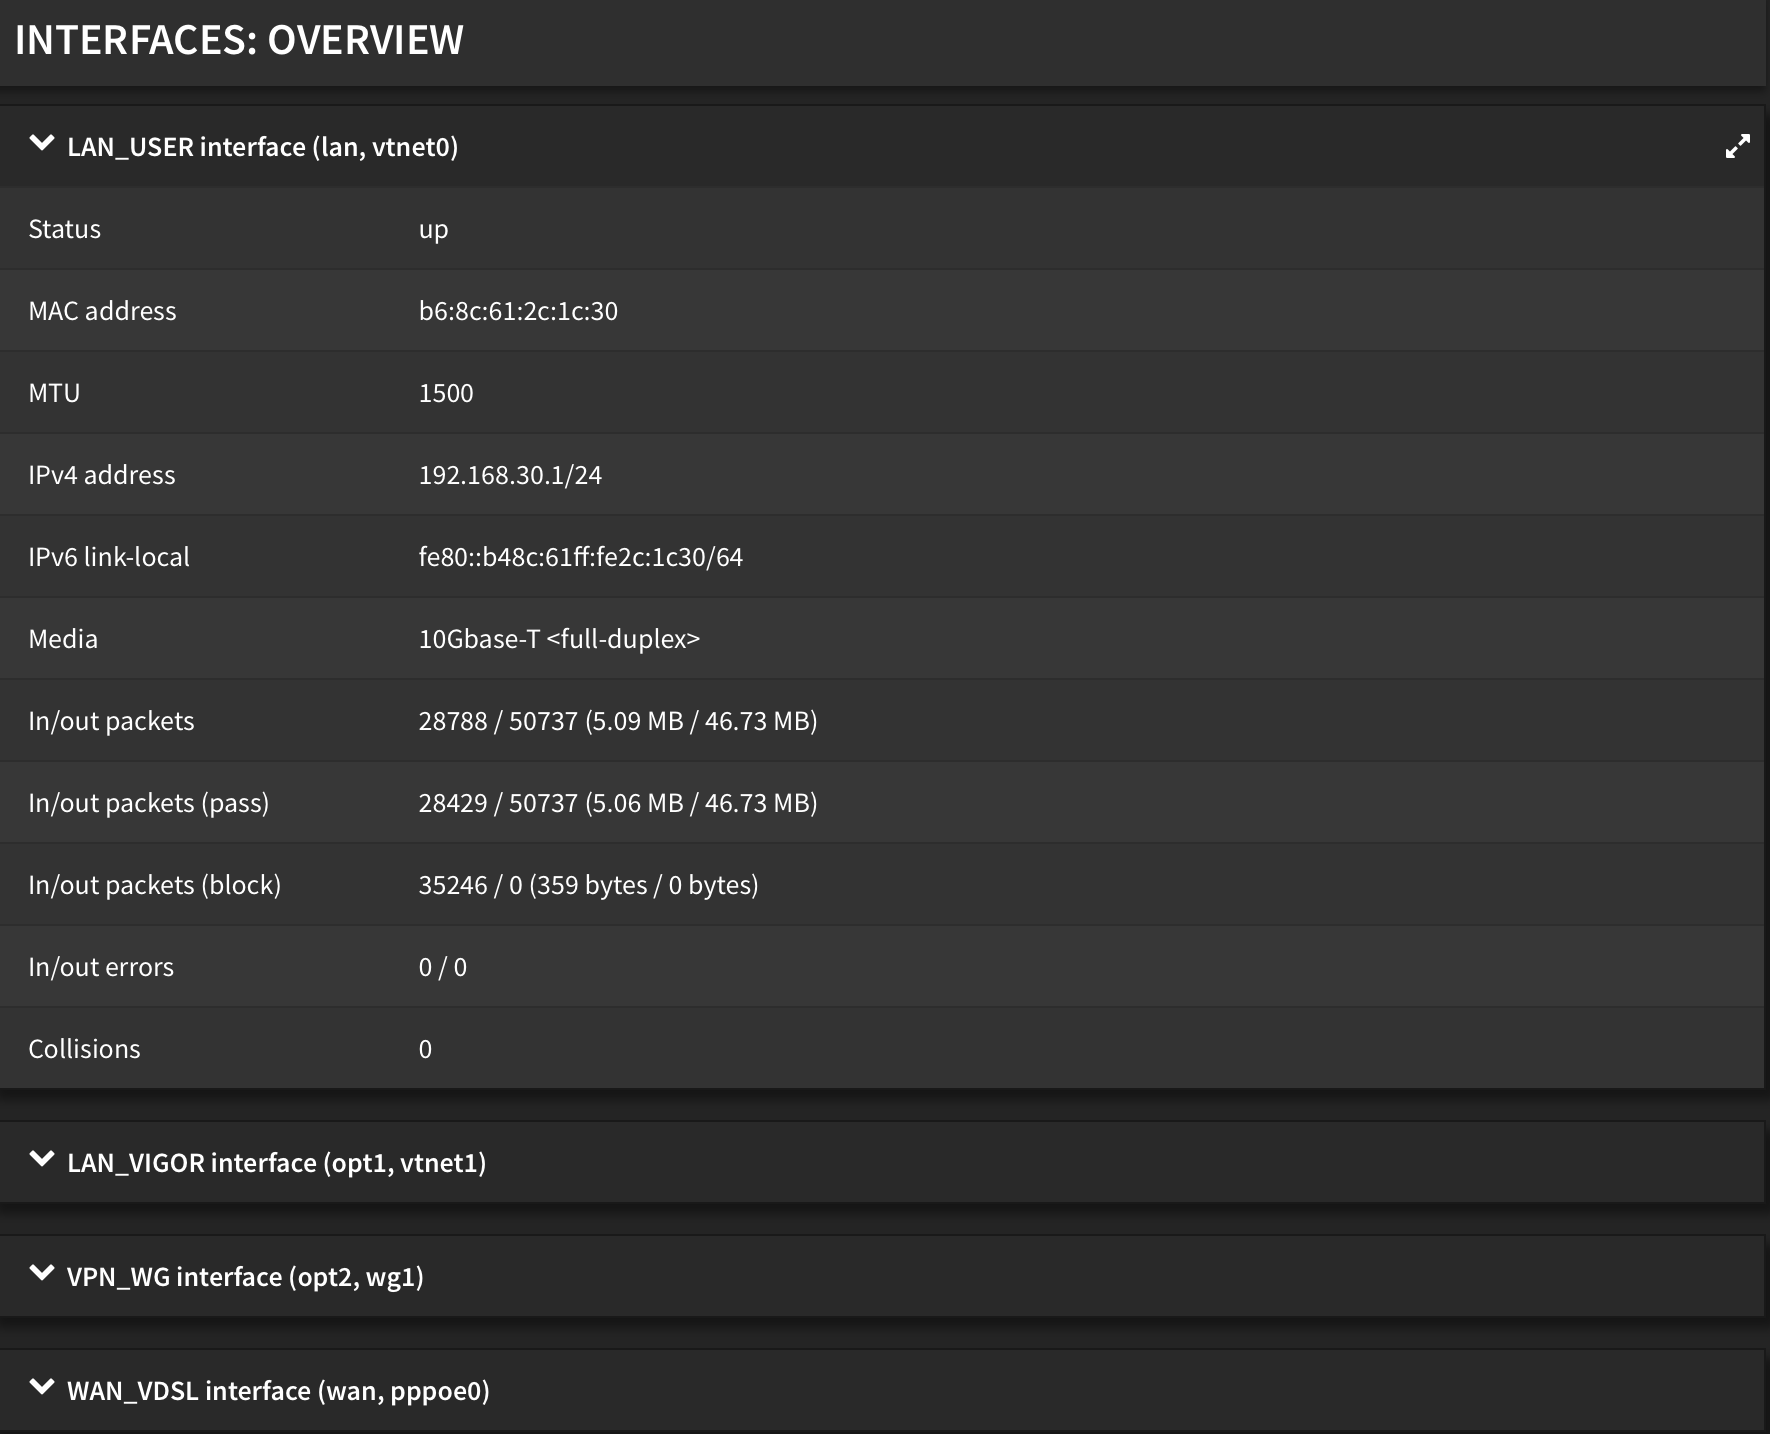Select the LAN_USER interface title link
1770x1434 pixels.
coord(262,146)
